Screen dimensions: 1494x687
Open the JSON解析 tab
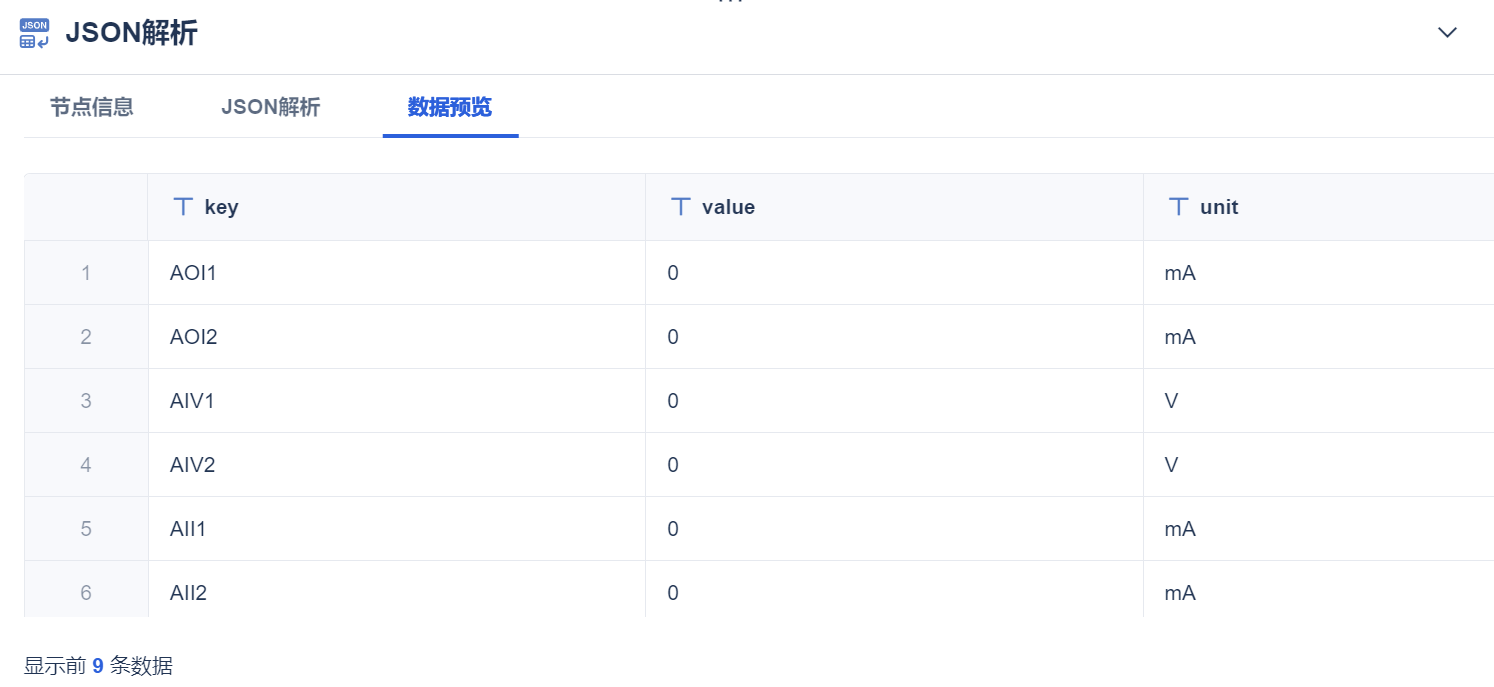tap(270, 107)
